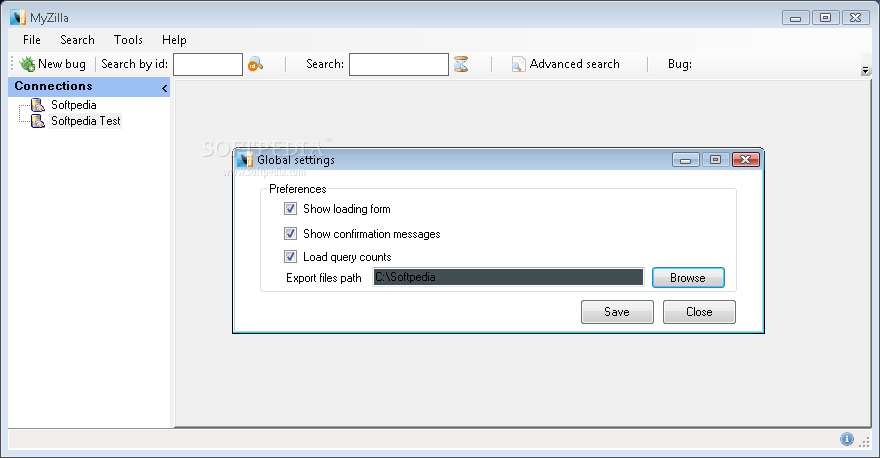
Task: Close the Global settings dialog via red X
Action: 745,160
